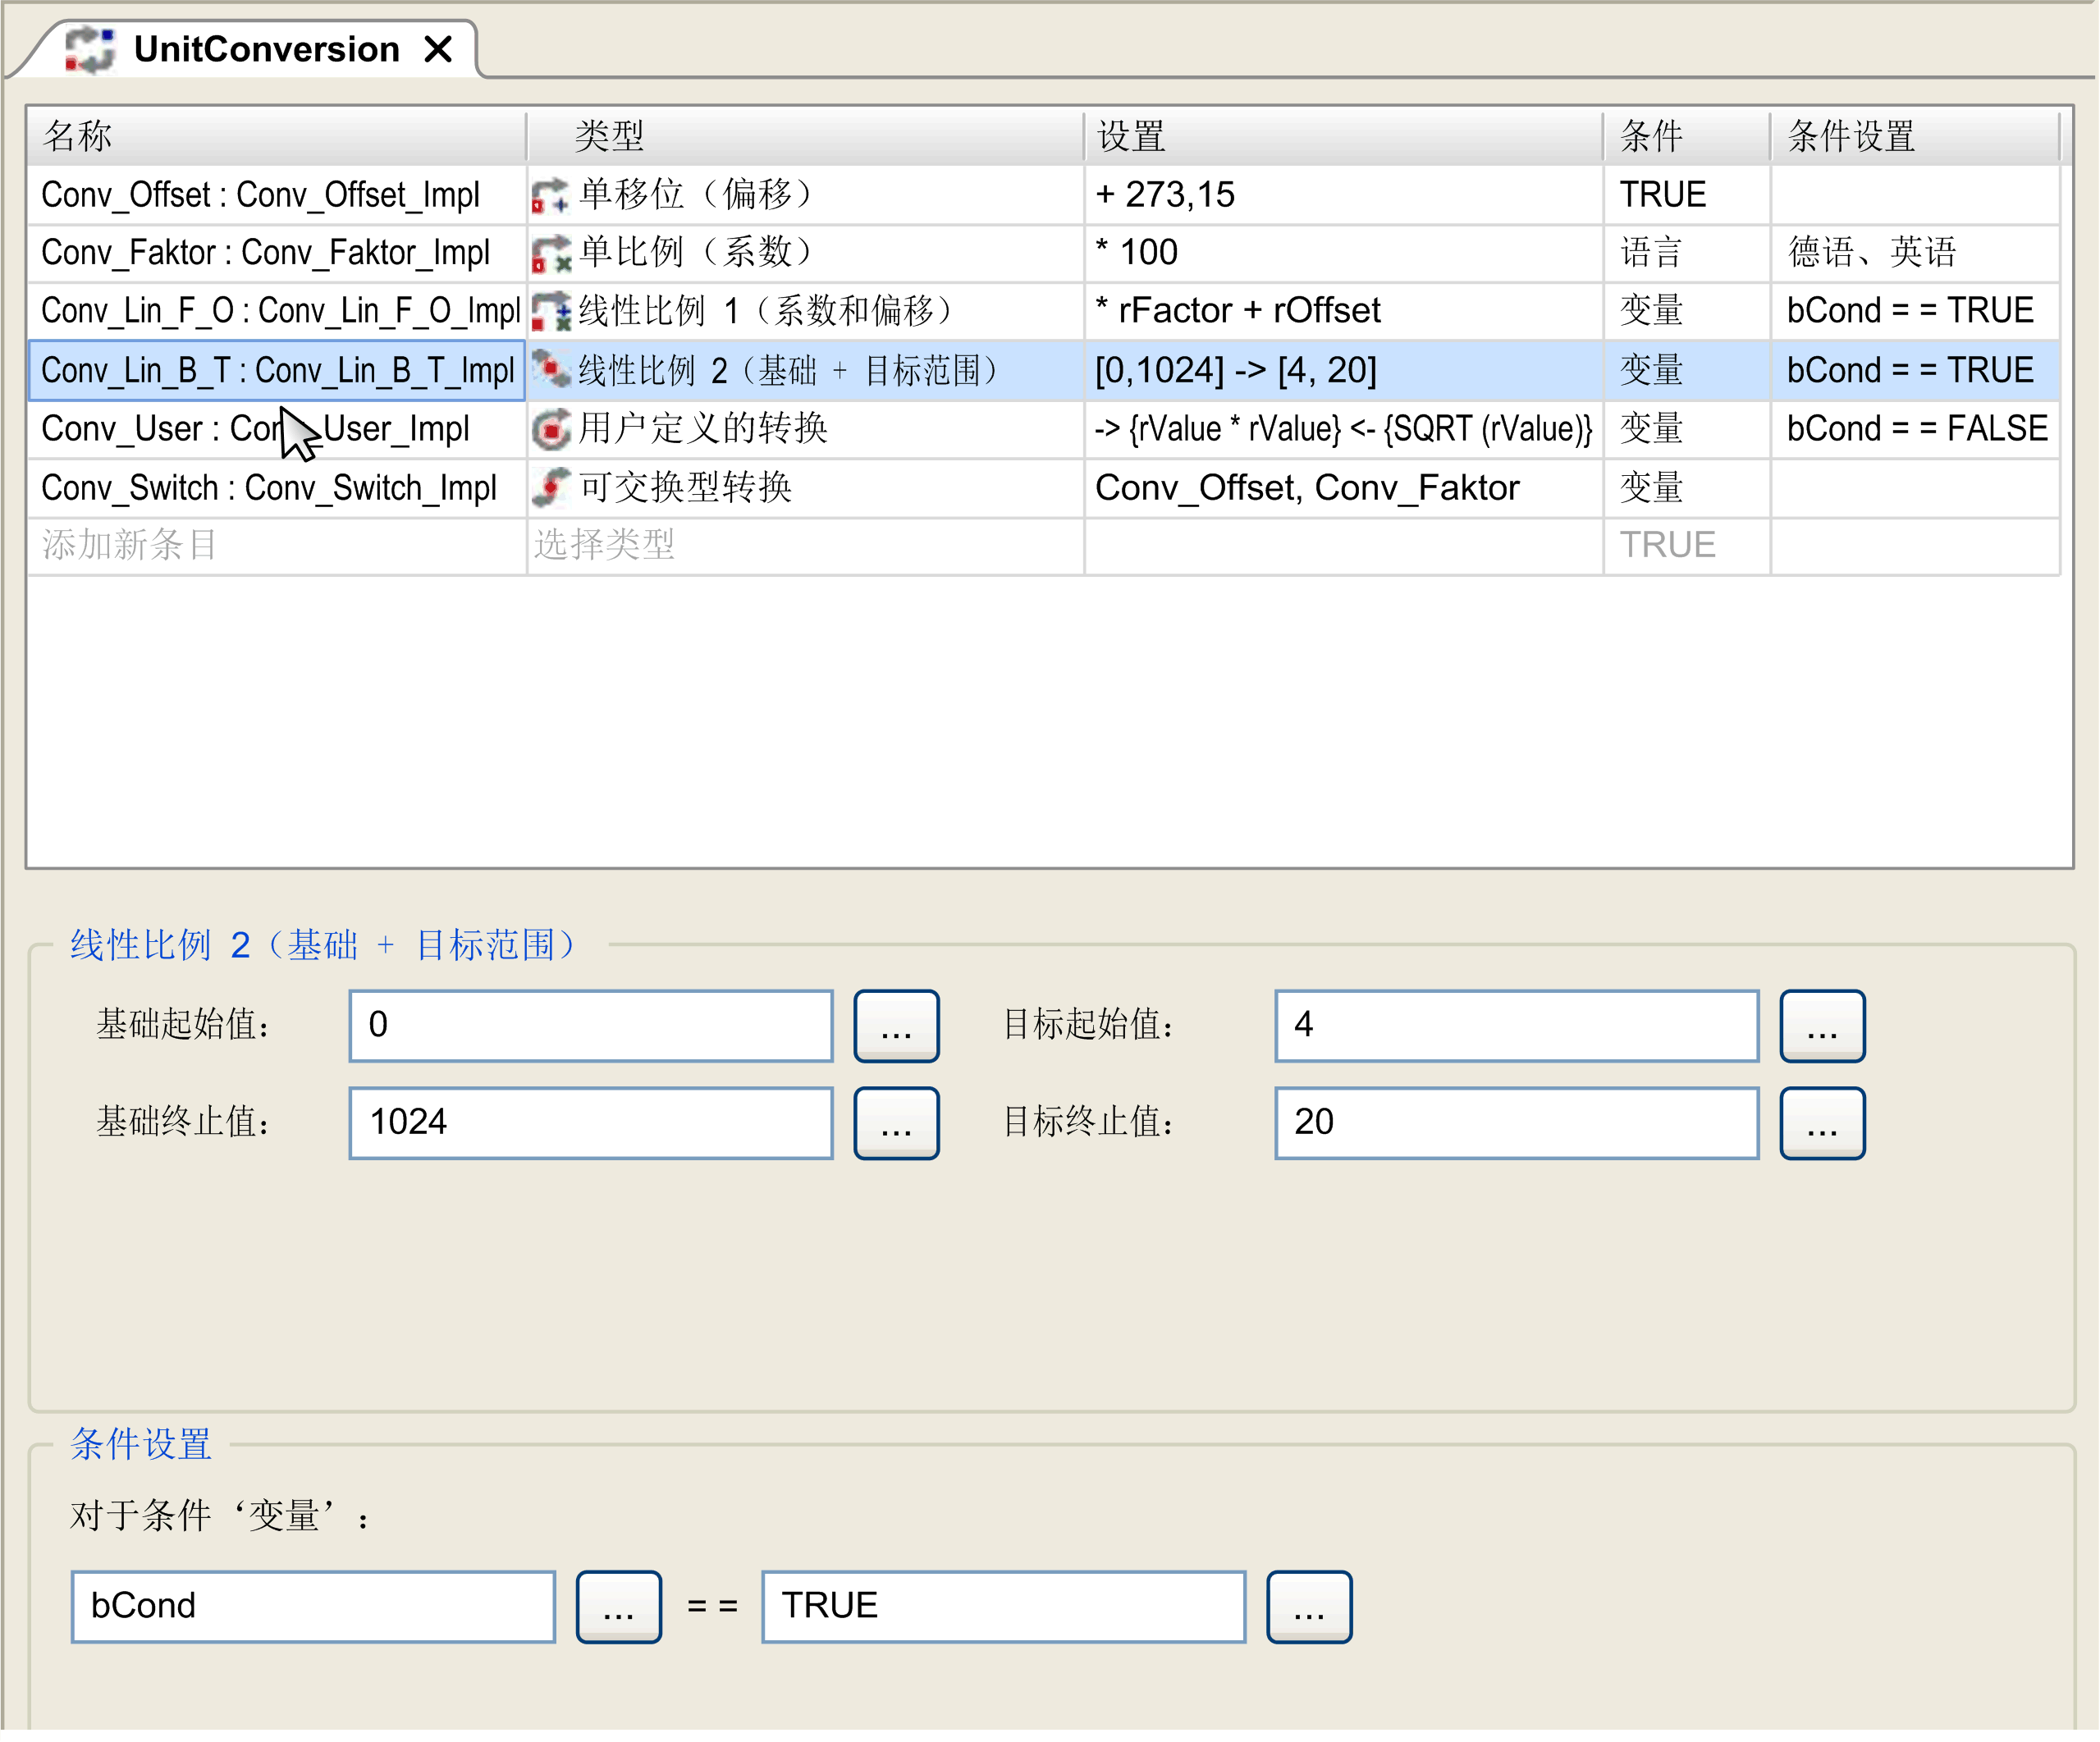Click the '* rFactor + rOffset' setting cell

1343,311
